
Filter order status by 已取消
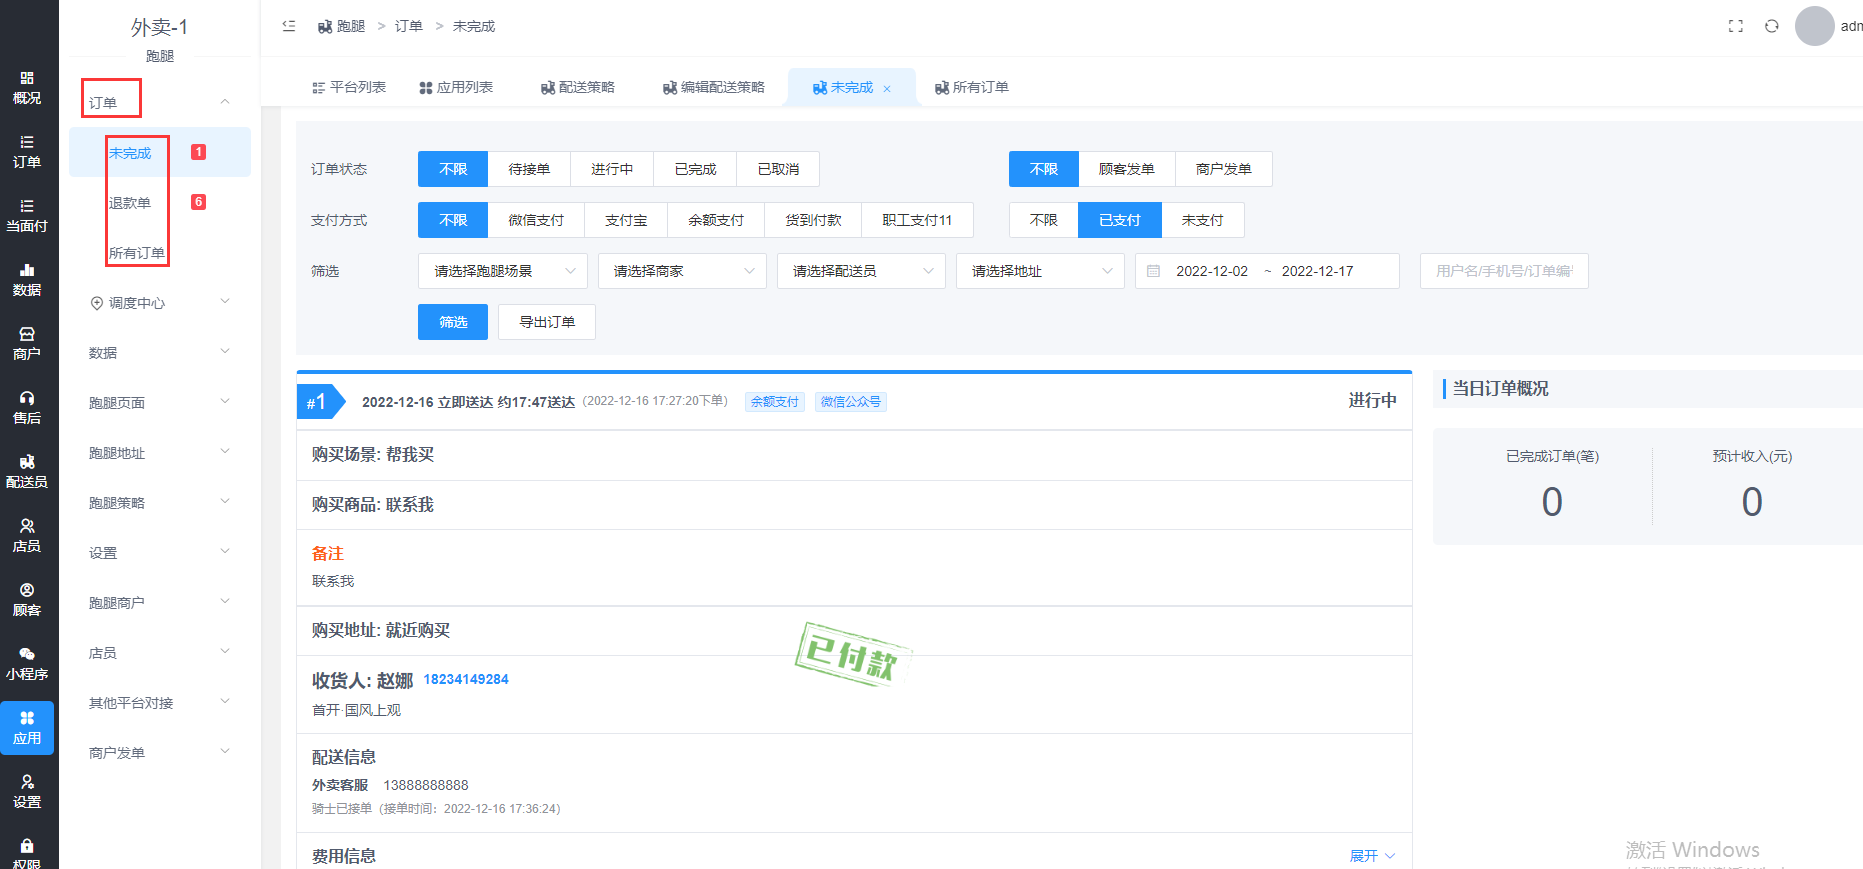pos(778,169)
